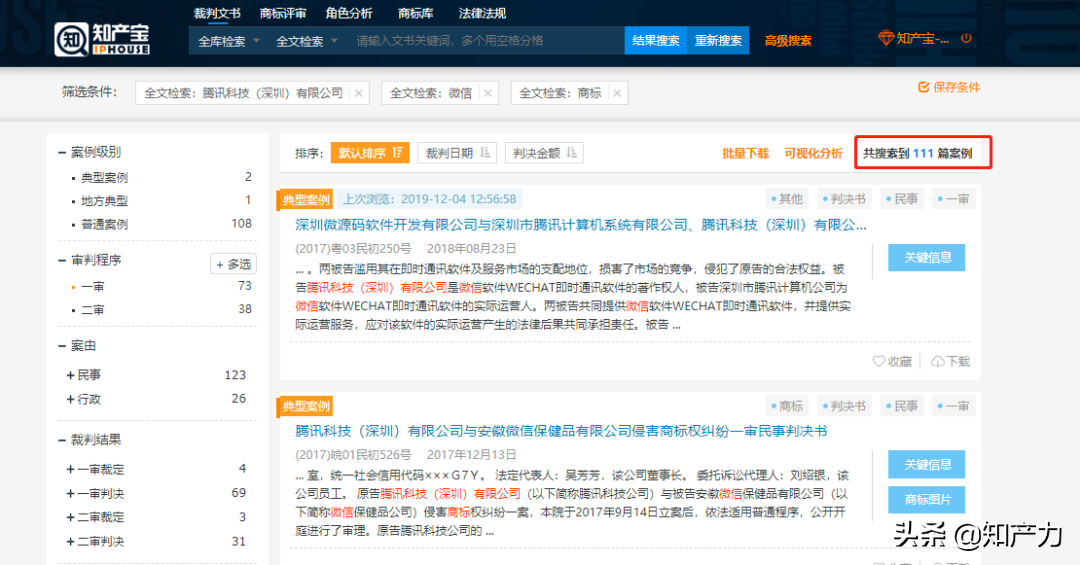This screenshot has height=565, width=1080.
Task: Filter by 二审 procedure
Action: [x=93, y=310]
